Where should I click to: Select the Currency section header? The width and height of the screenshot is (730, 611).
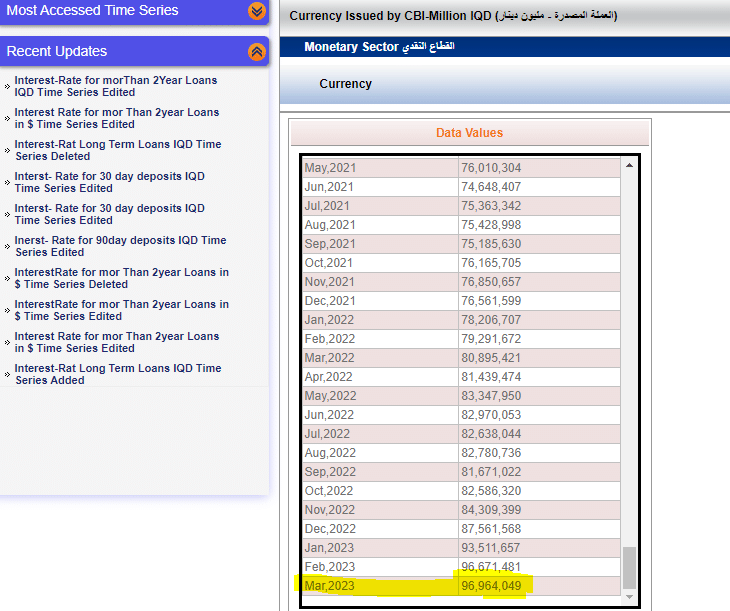click(x=345, y=84)
